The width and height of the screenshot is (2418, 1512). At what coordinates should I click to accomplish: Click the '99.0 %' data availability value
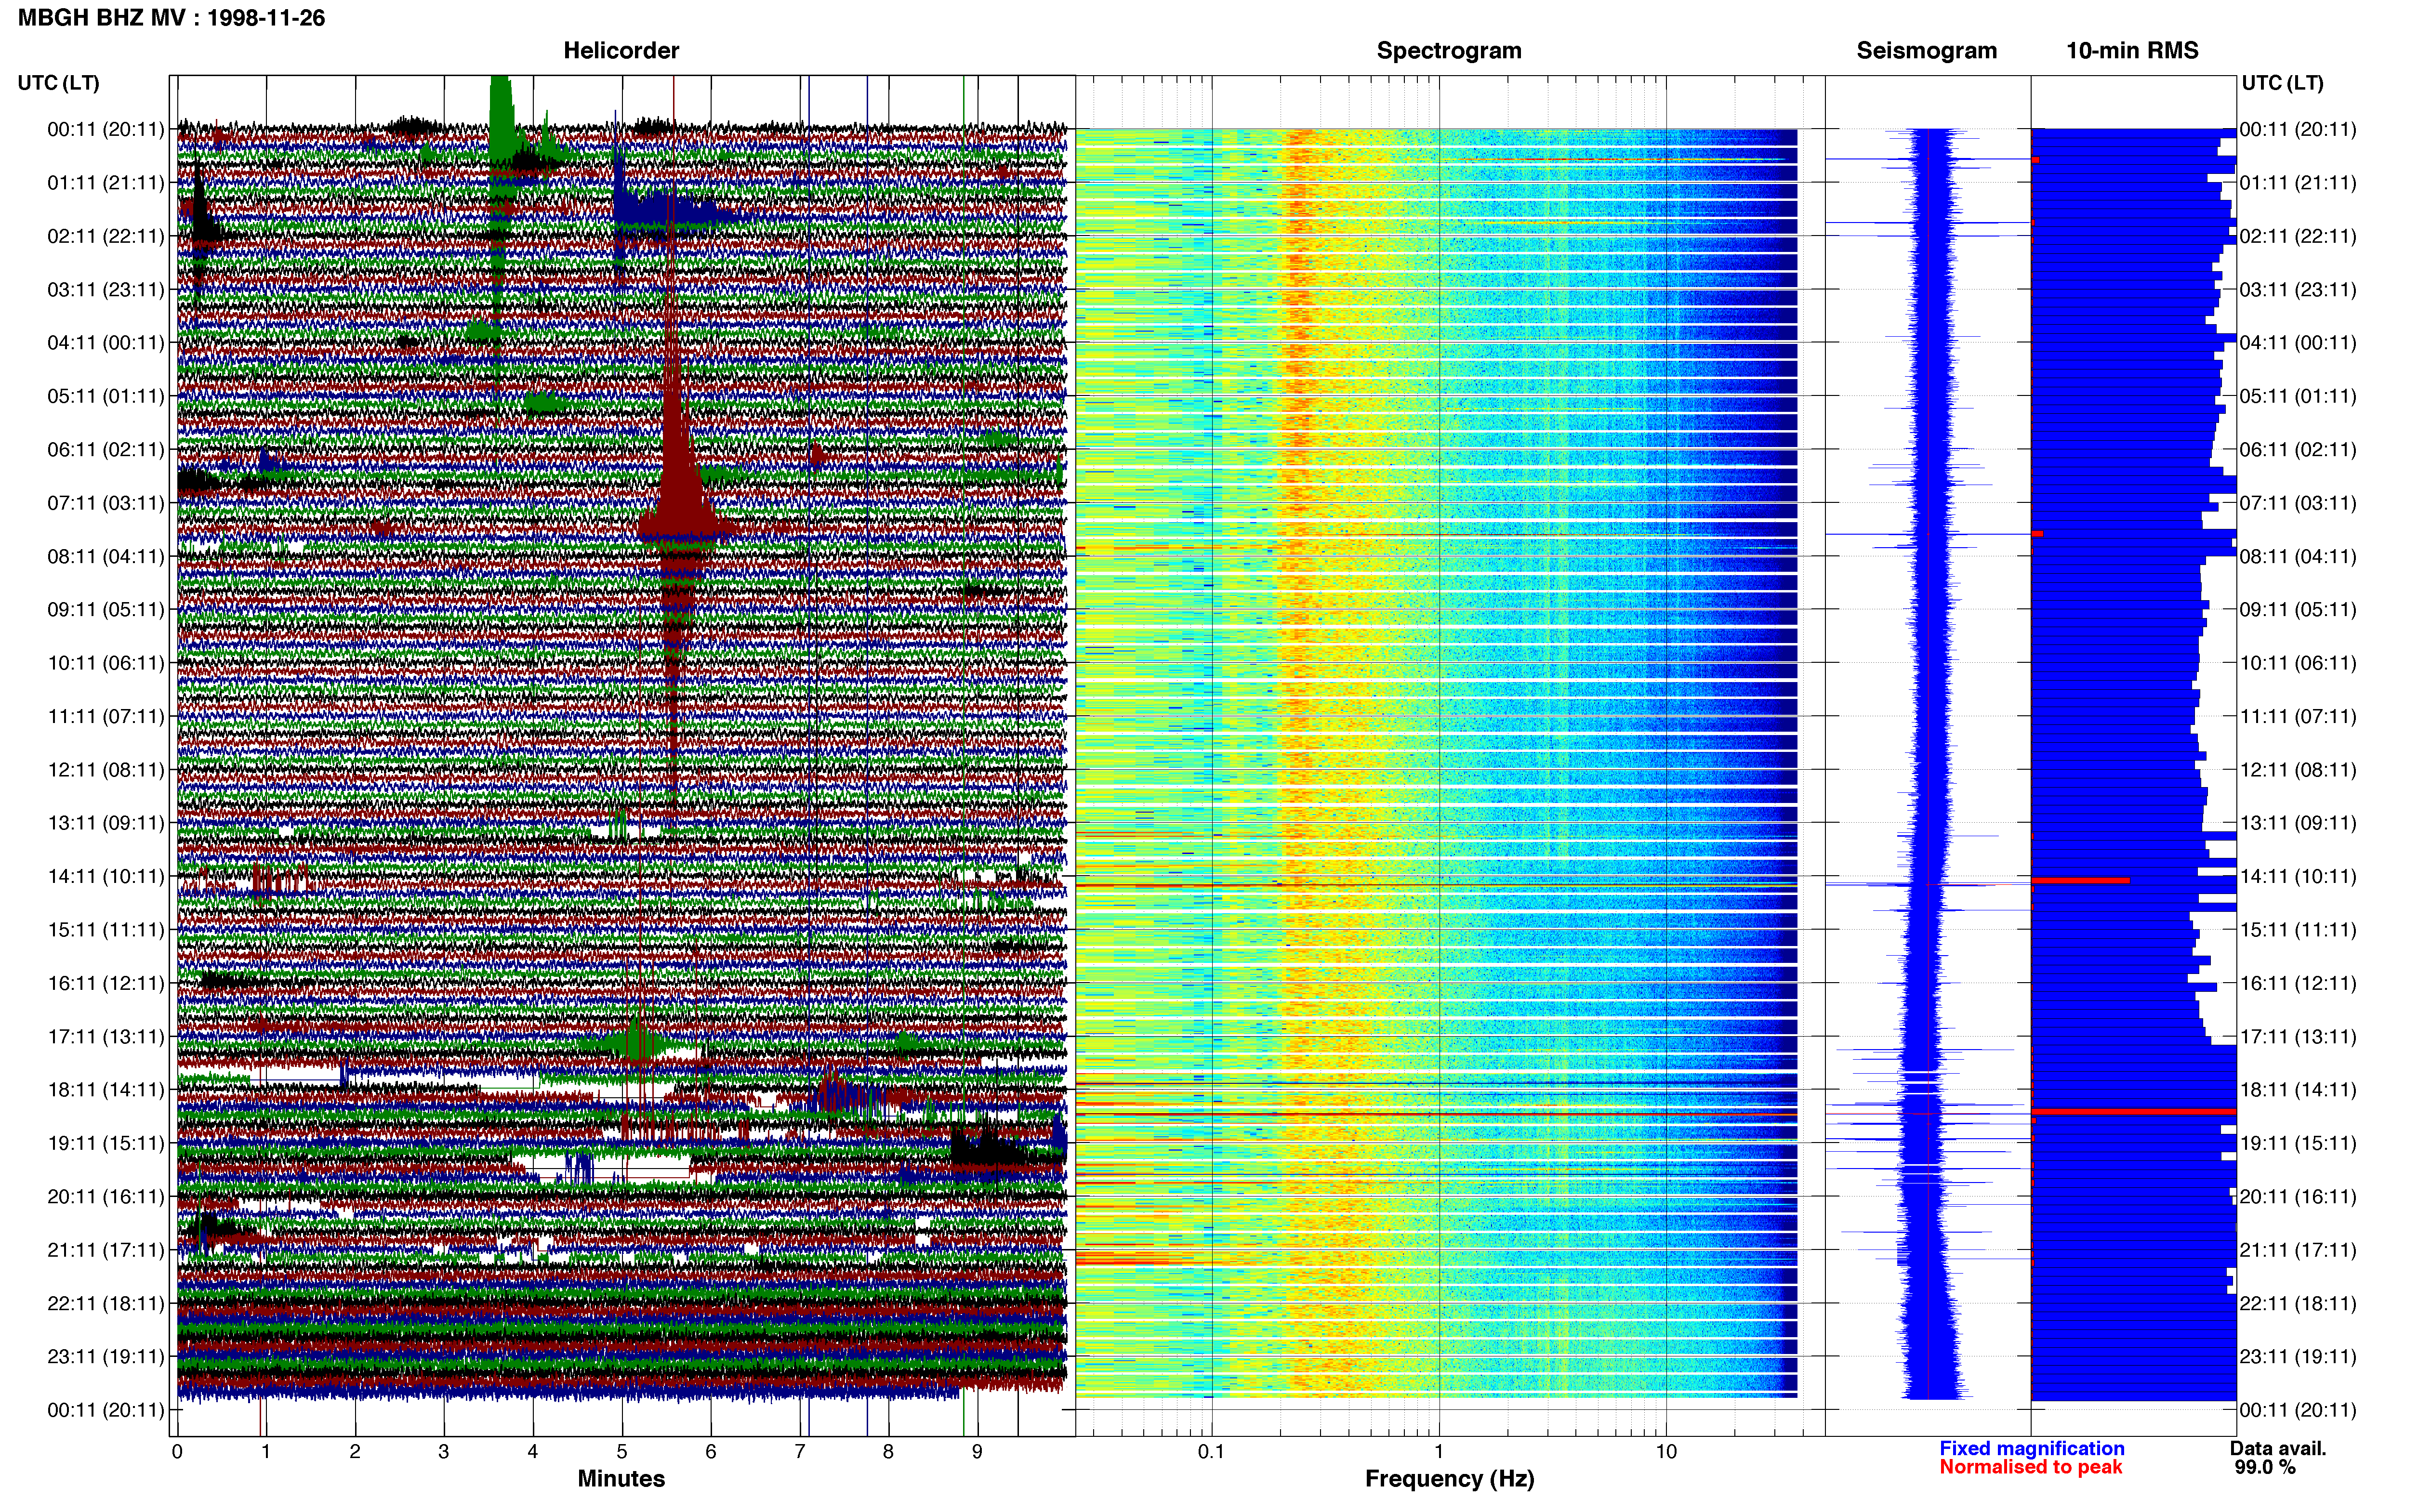point(2265,1467)
